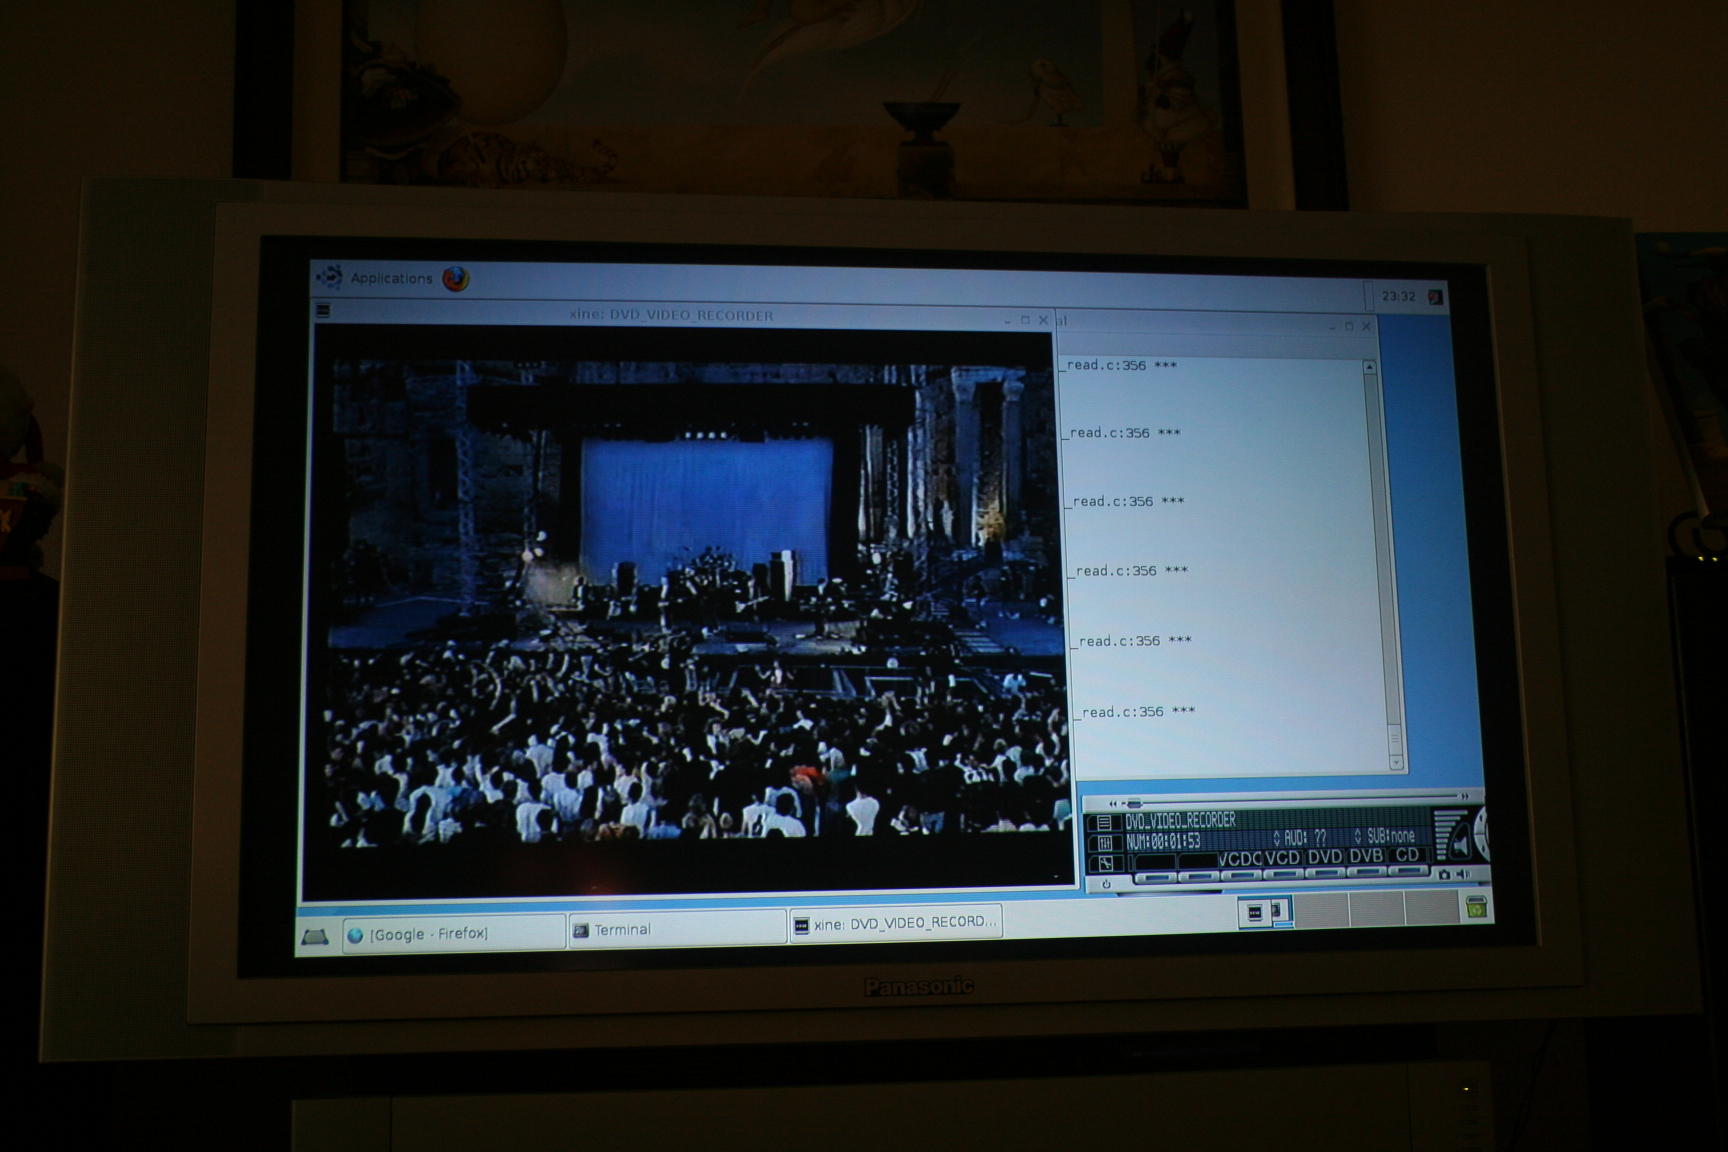
Task: Open the trash icon in bottom panel
Action: [1476, 907]
